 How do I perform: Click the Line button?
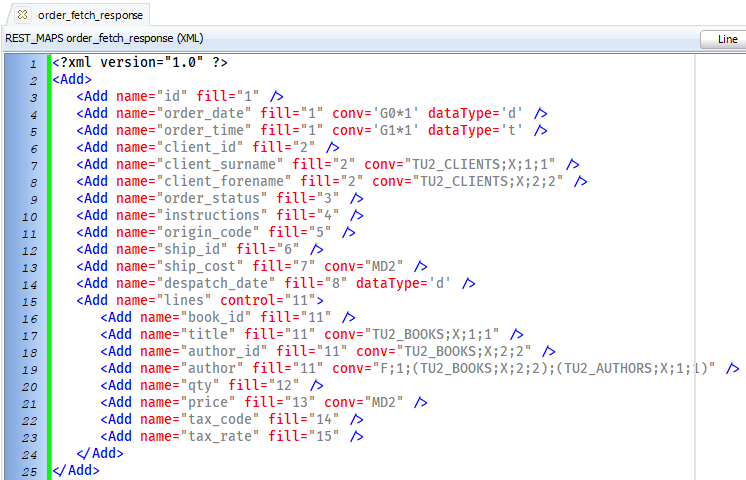(x=726, y=39)
